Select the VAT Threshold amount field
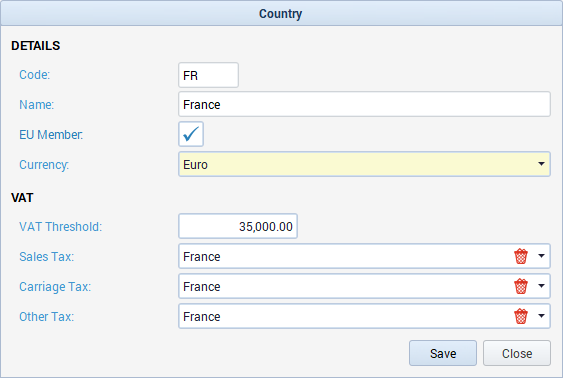 238,226
